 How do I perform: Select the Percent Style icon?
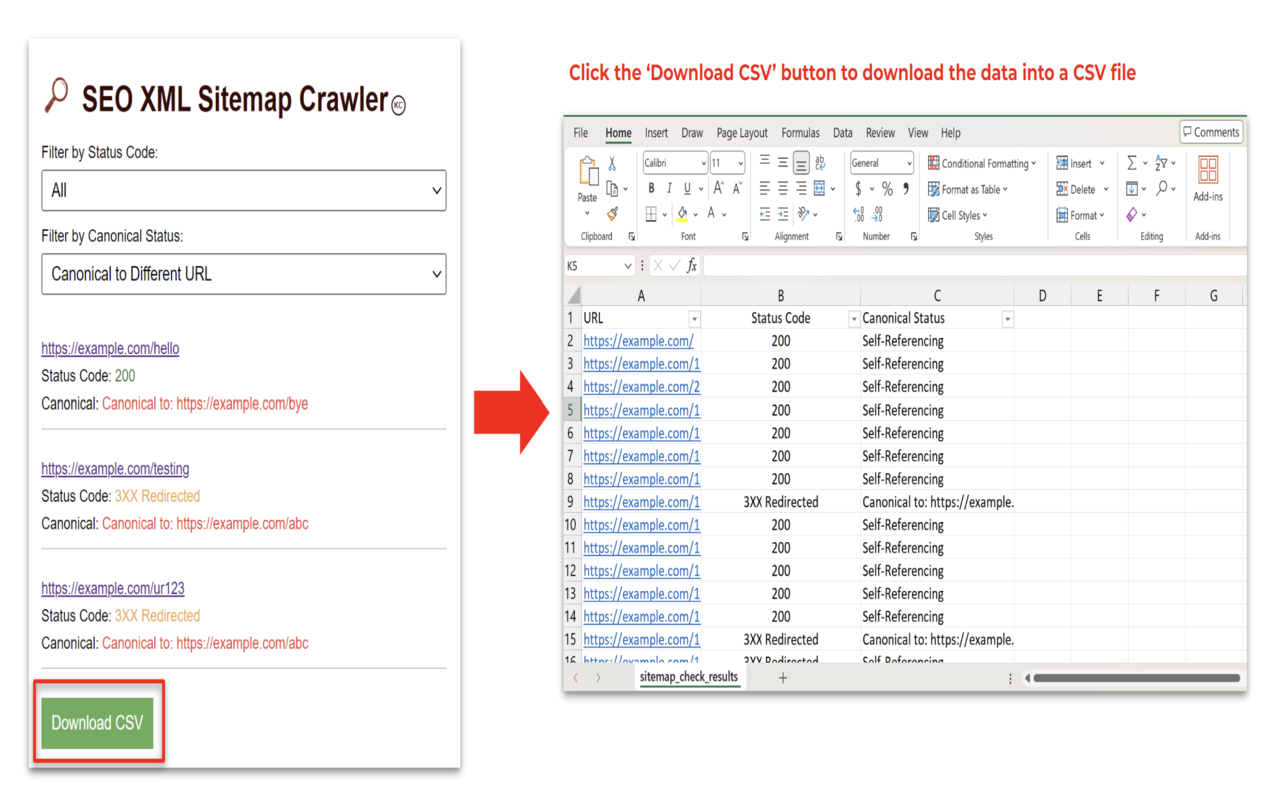(886, 188)
